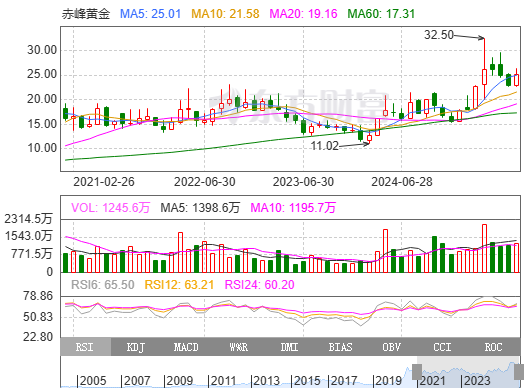The image size is (525, 392).
Task: Show the ROC indicator tab
Action: [x=494, y=347]
